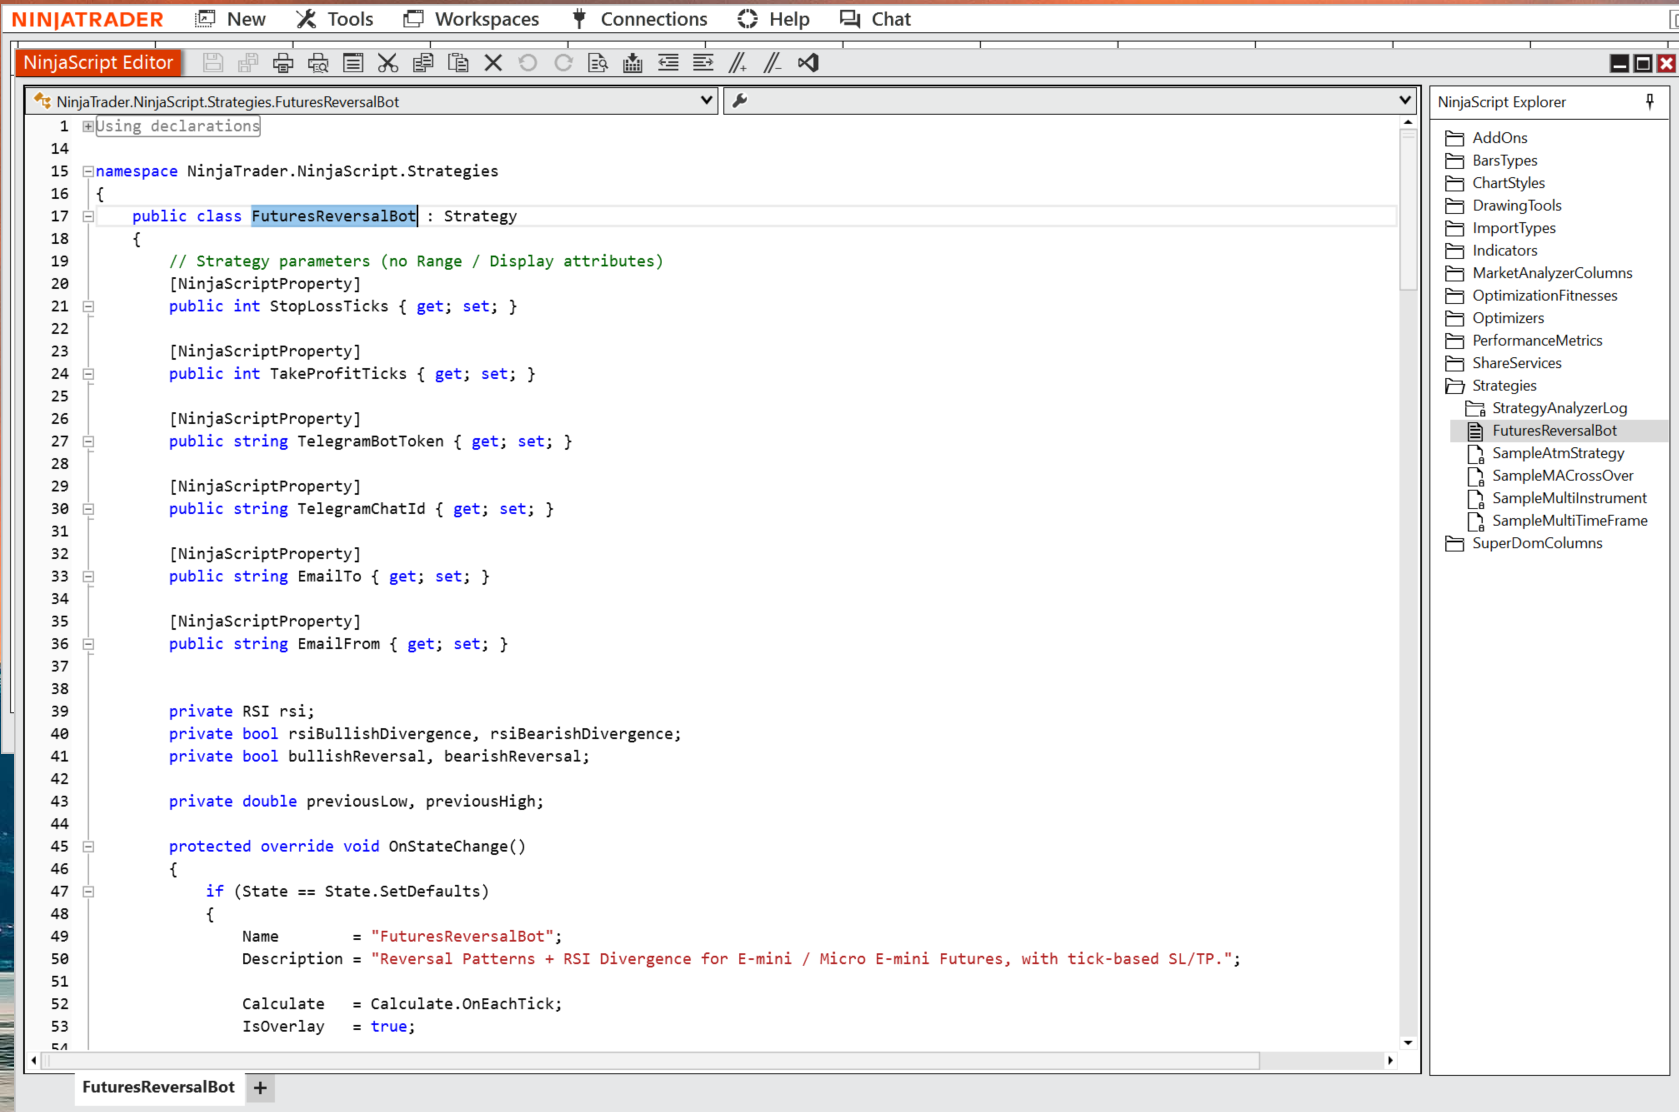Screen dimensions: 1679x1112
Task: Open Find and Replace via the toolbar icon
Action: [x=598, y=63]
